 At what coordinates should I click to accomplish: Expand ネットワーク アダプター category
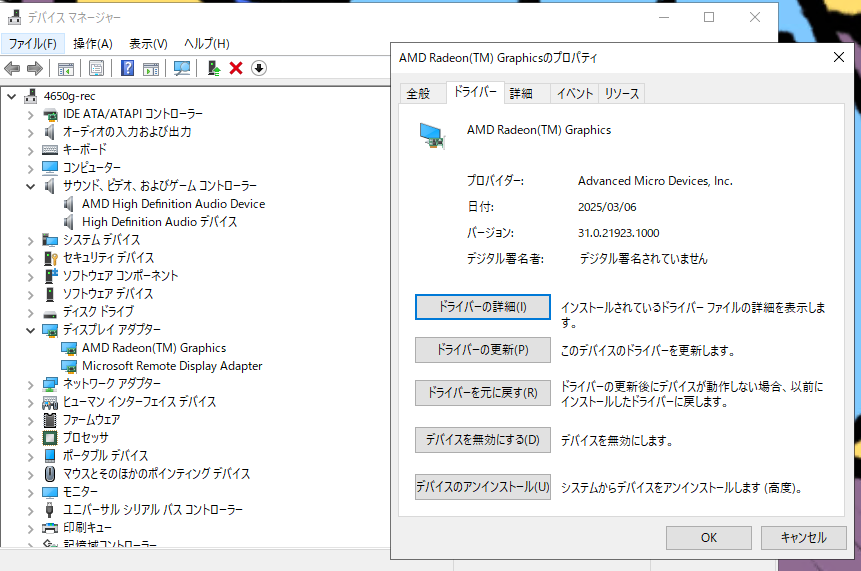click(31, 385)
